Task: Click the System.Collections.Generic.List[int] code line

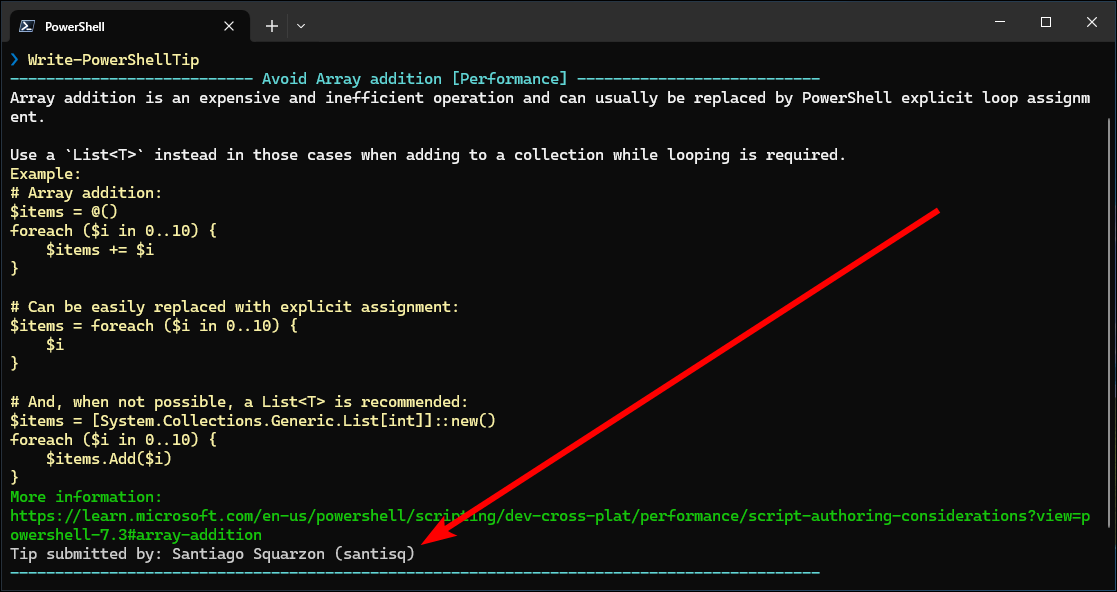Action: pos(253,421)
